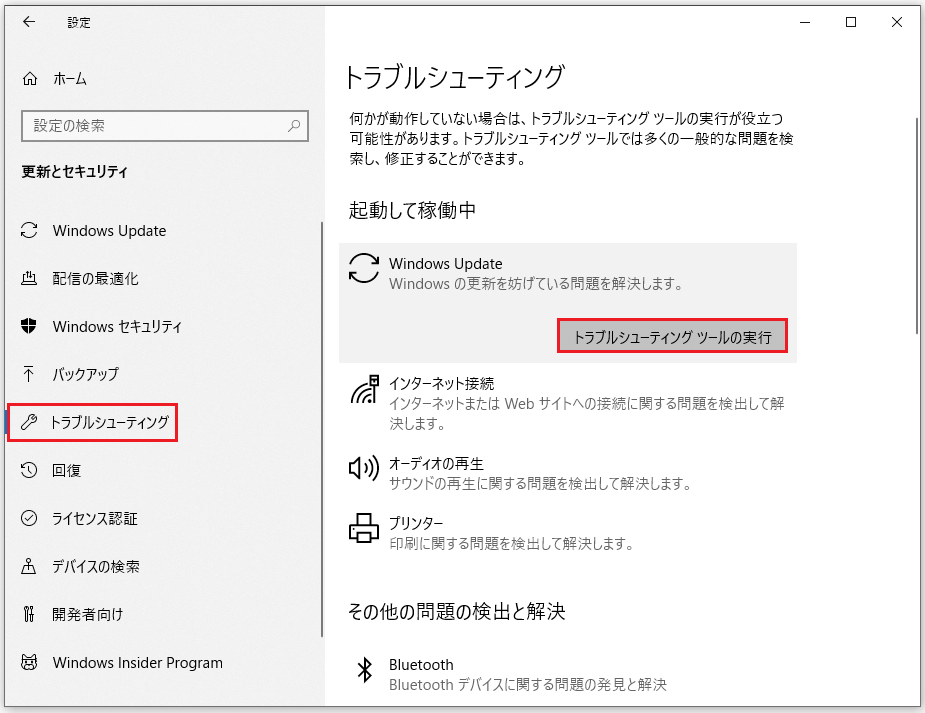Click the バックアップ upload arrow icon
Screen dimensions: 925x713
[x=30, y=374]
